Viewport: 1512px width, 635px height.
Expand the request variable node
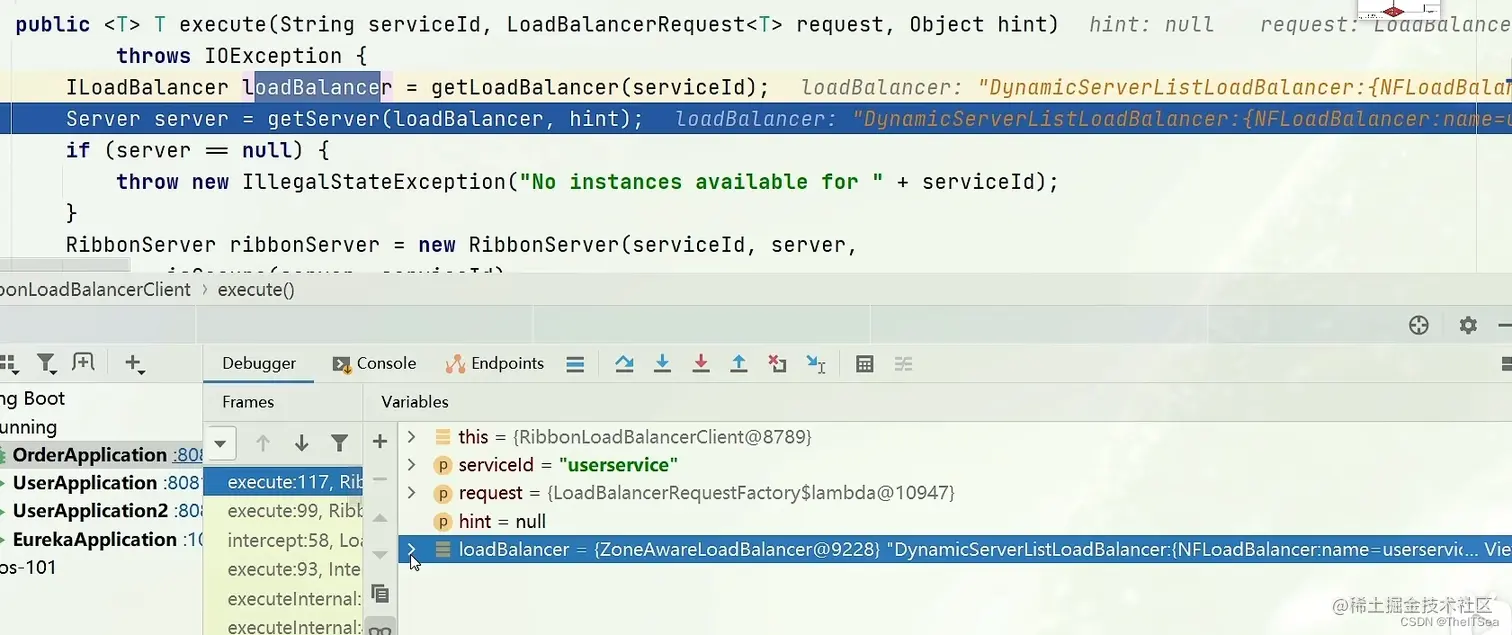coord(411,493)
